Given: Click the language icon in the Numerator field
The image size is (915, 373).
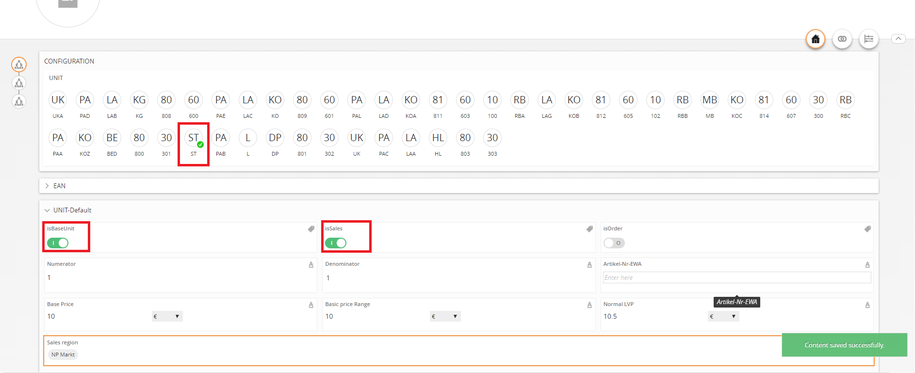Looking at the screenshot, I should tap(312, 265).
